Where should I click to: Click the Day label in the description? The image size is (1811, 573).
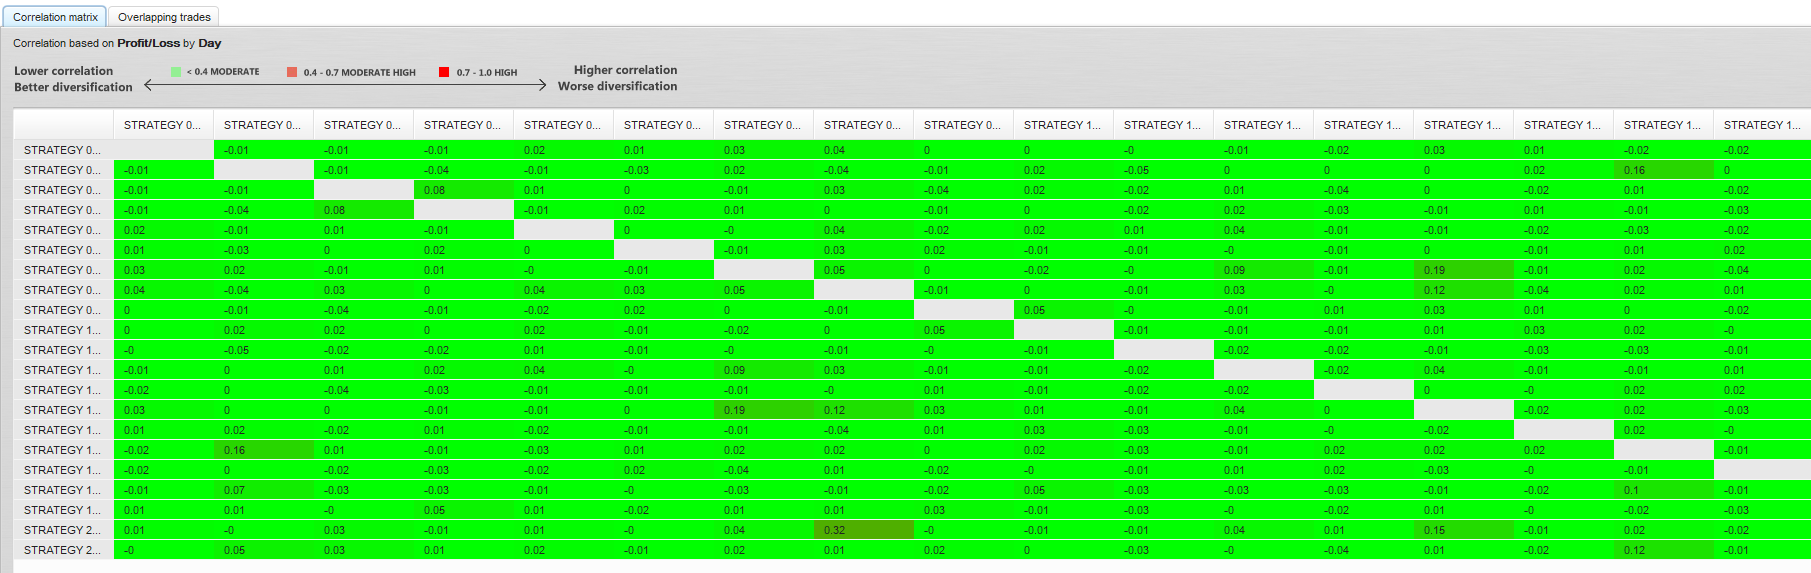coord(210,43)
